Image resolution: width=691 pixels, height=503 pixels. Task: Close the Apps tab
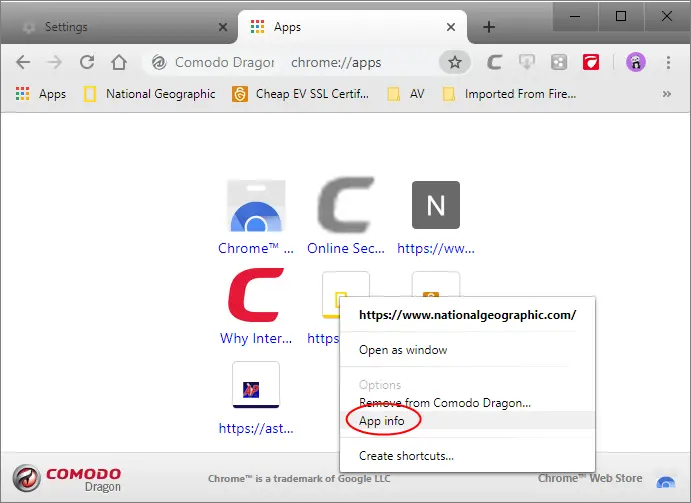pos(451,27)
